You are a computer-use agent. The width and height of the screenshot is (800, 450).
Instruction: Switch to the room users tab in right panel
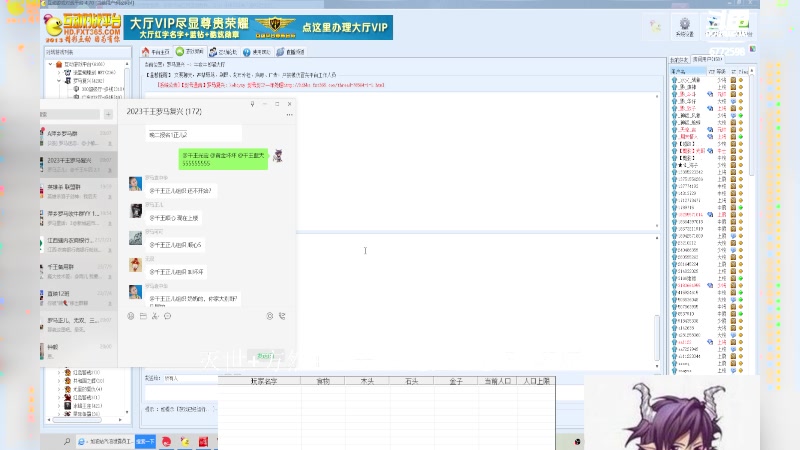tap(707, 59)
